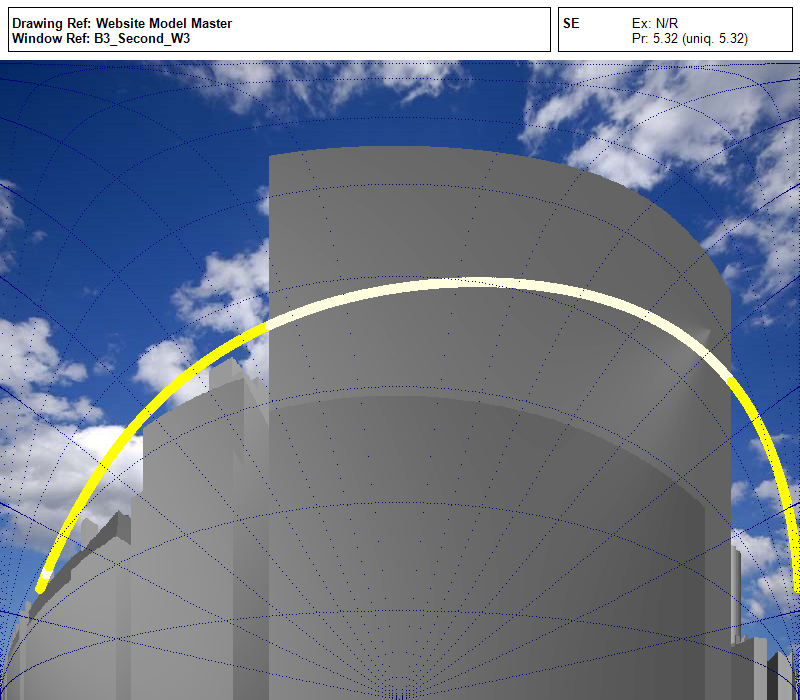
Task: Click the grid convergence point at bottom center
Action: pyautogui.click(x=400, y=692)
